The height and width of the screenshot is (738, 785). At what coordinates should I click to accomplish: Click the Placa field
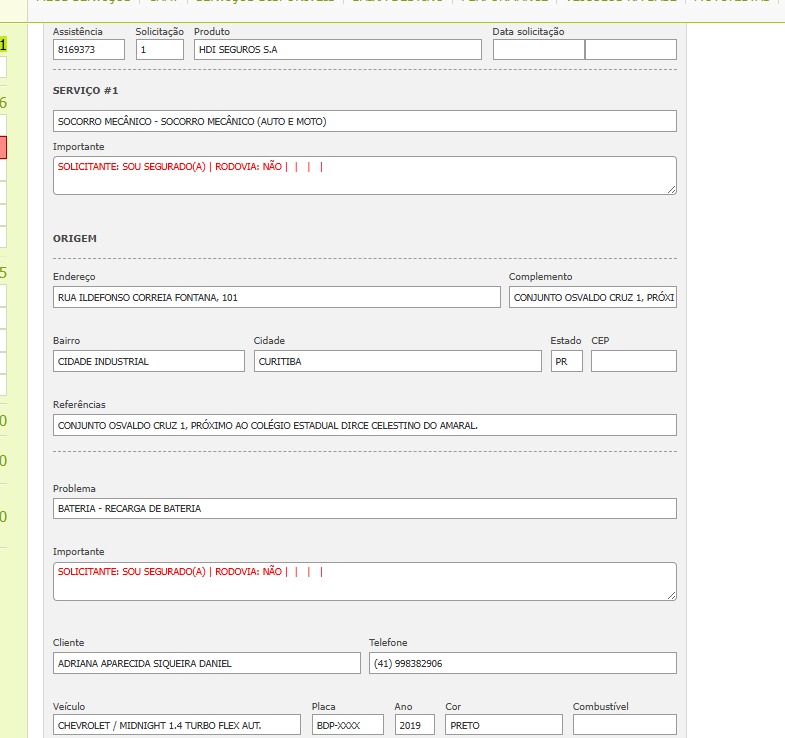coord(347,725)
